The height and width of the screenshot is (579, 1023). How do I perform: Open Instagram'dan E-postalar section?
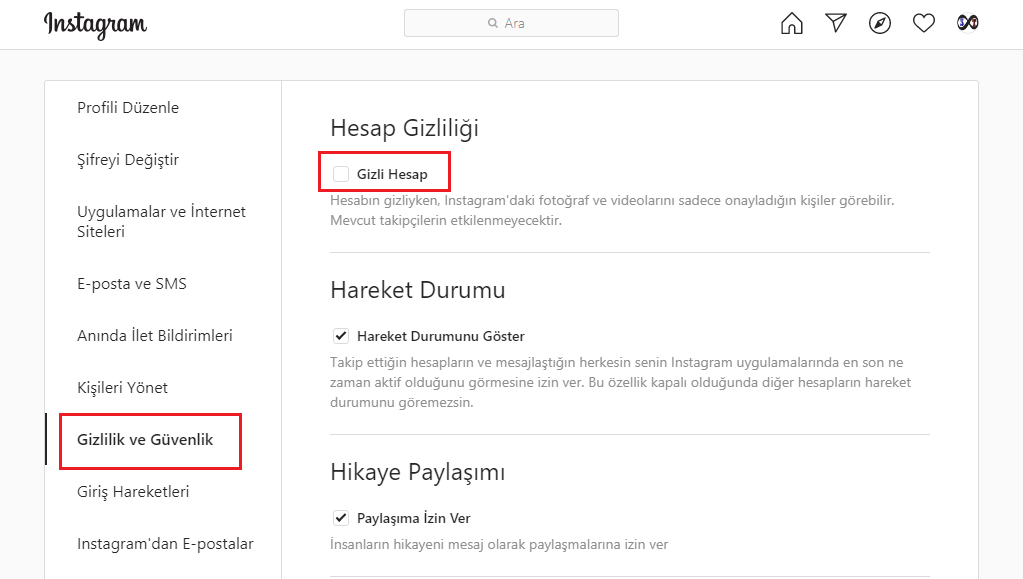tap(165, 544)
